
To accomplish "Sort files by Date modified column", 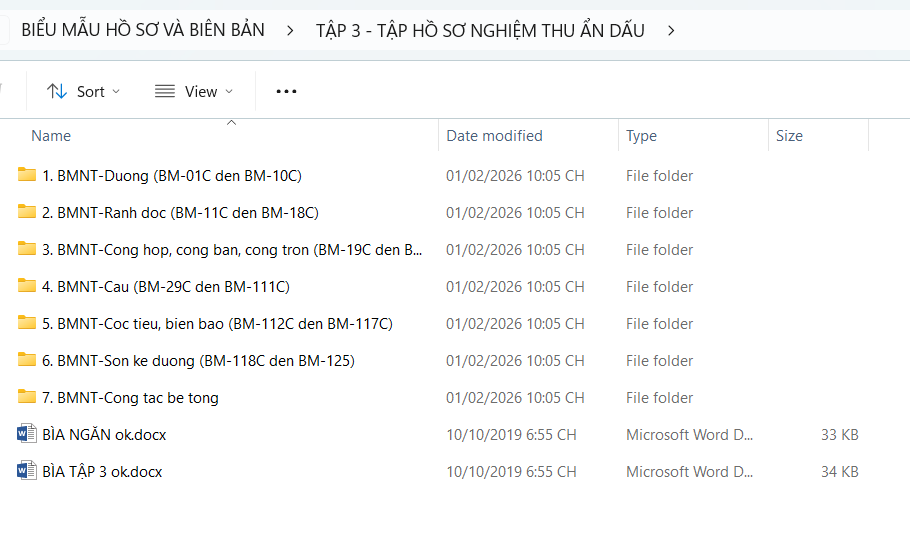I will (x=494, y=136).
